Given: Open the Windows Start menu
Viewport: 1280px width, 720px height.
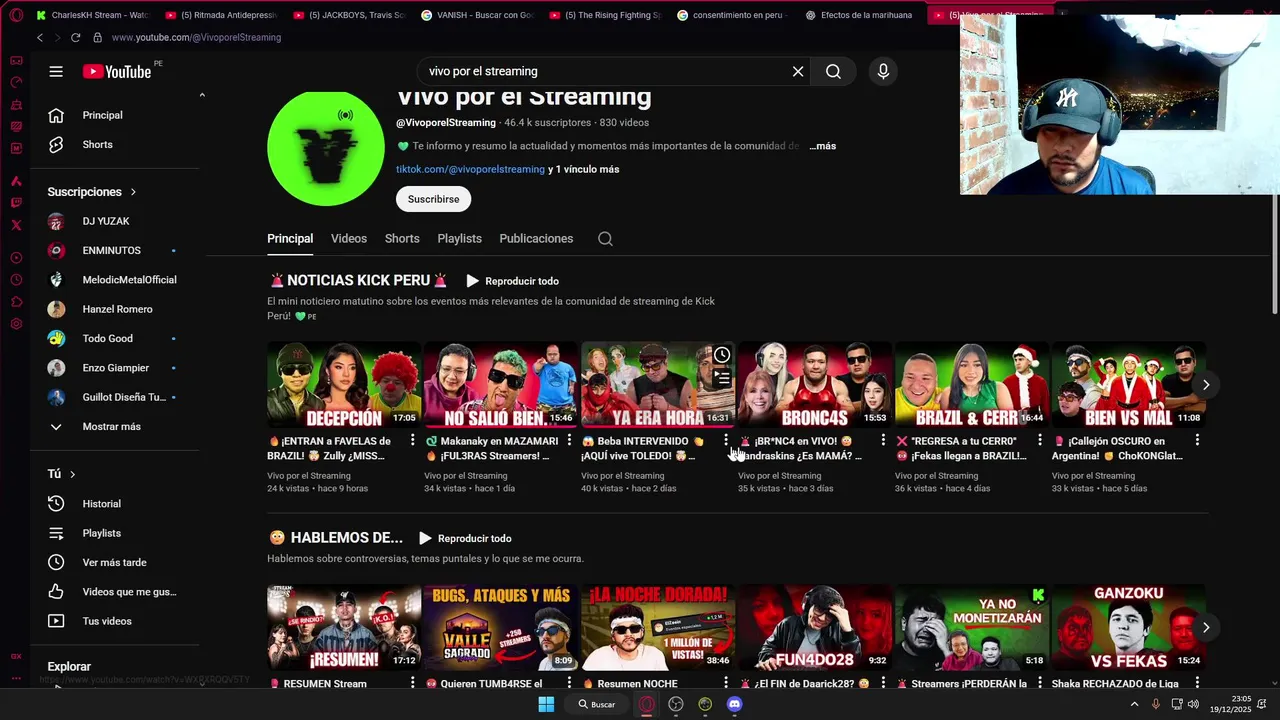Looking at the screenshot, I should point(546,704).
